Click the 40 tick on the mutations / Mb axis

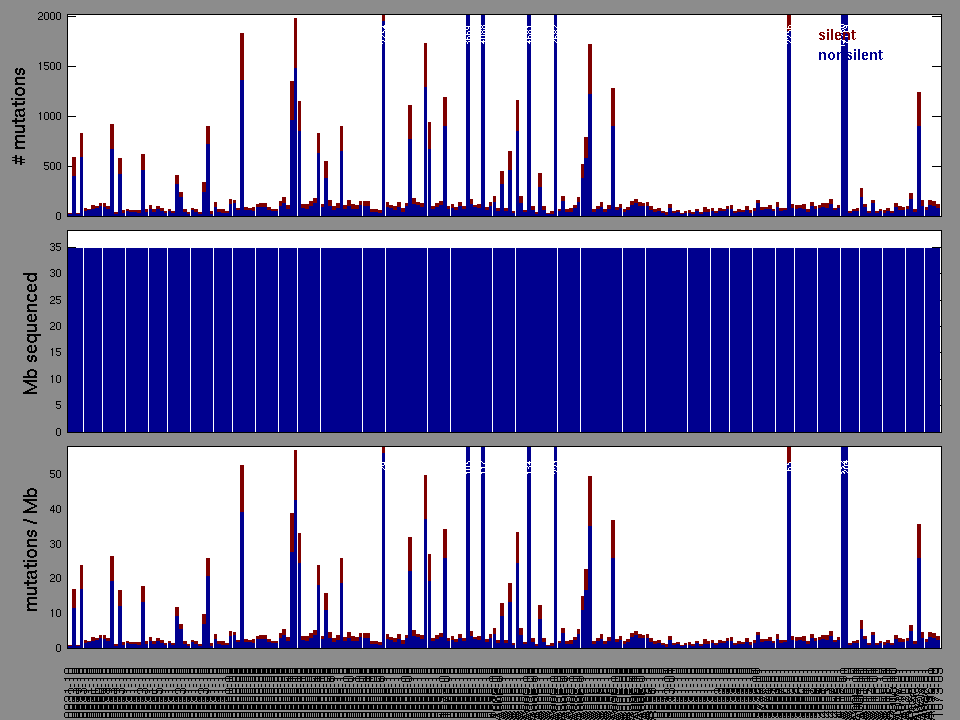[x=54, y=509]
